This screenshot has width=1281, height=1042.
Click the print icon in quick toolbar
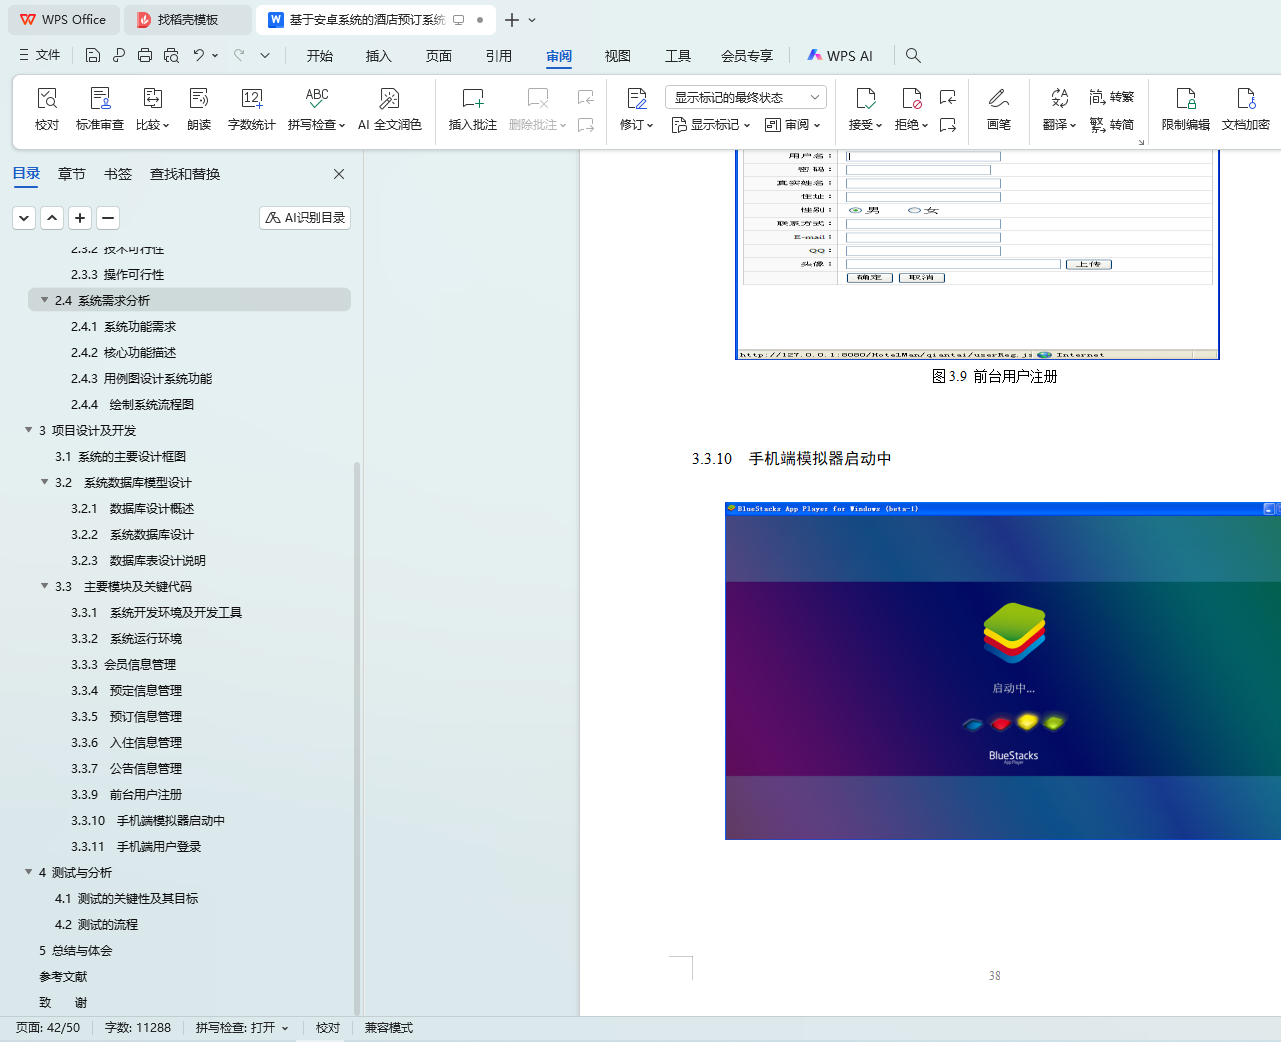145,55
